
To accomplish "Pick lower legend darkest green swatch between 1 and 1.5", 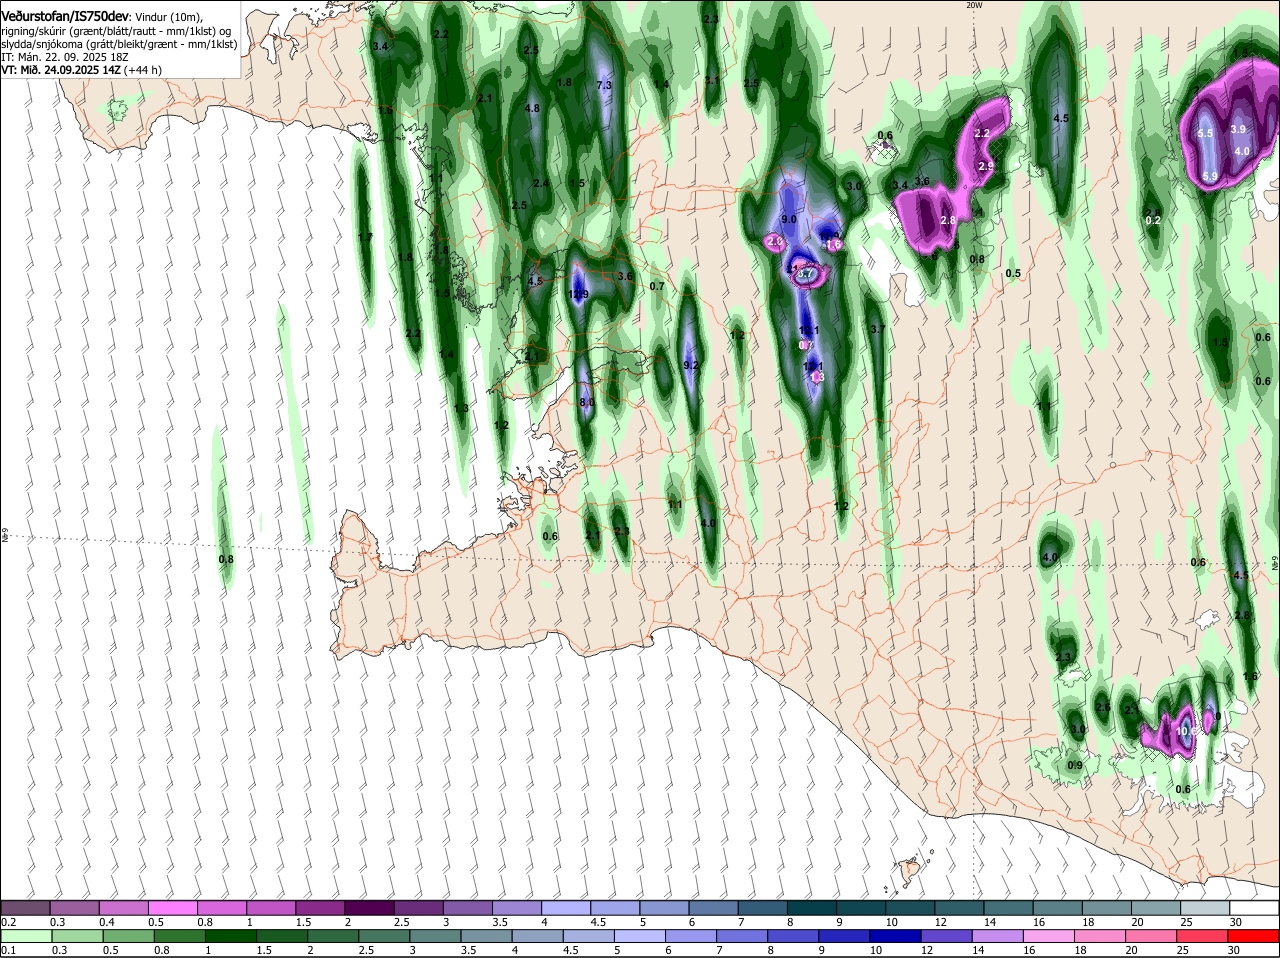I will [231, 935].
